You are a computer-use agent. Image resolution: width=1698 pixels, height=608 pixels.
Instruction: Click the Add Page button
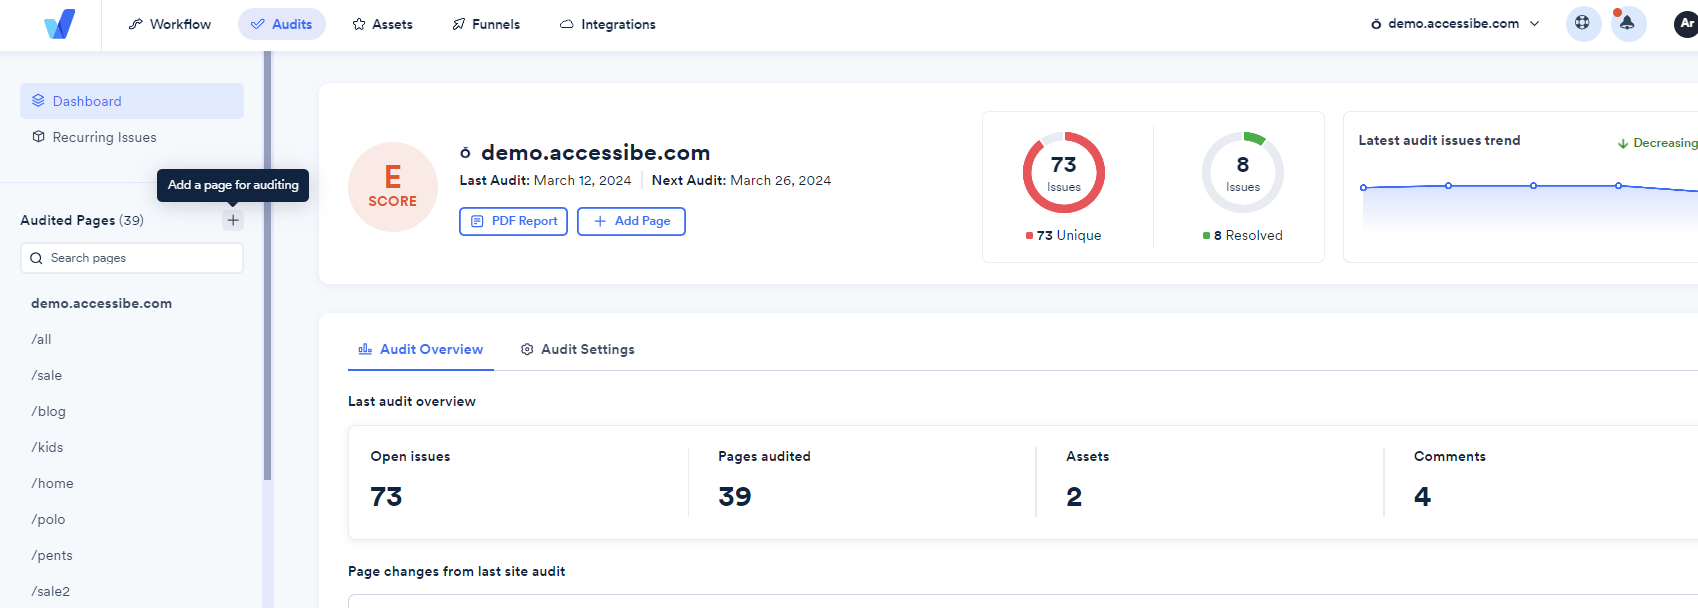(631, 221)
